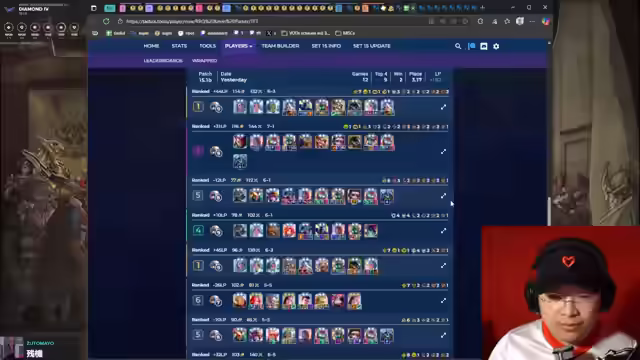
Task: Click last champion portrait in -12LP match
Action: 387,196
